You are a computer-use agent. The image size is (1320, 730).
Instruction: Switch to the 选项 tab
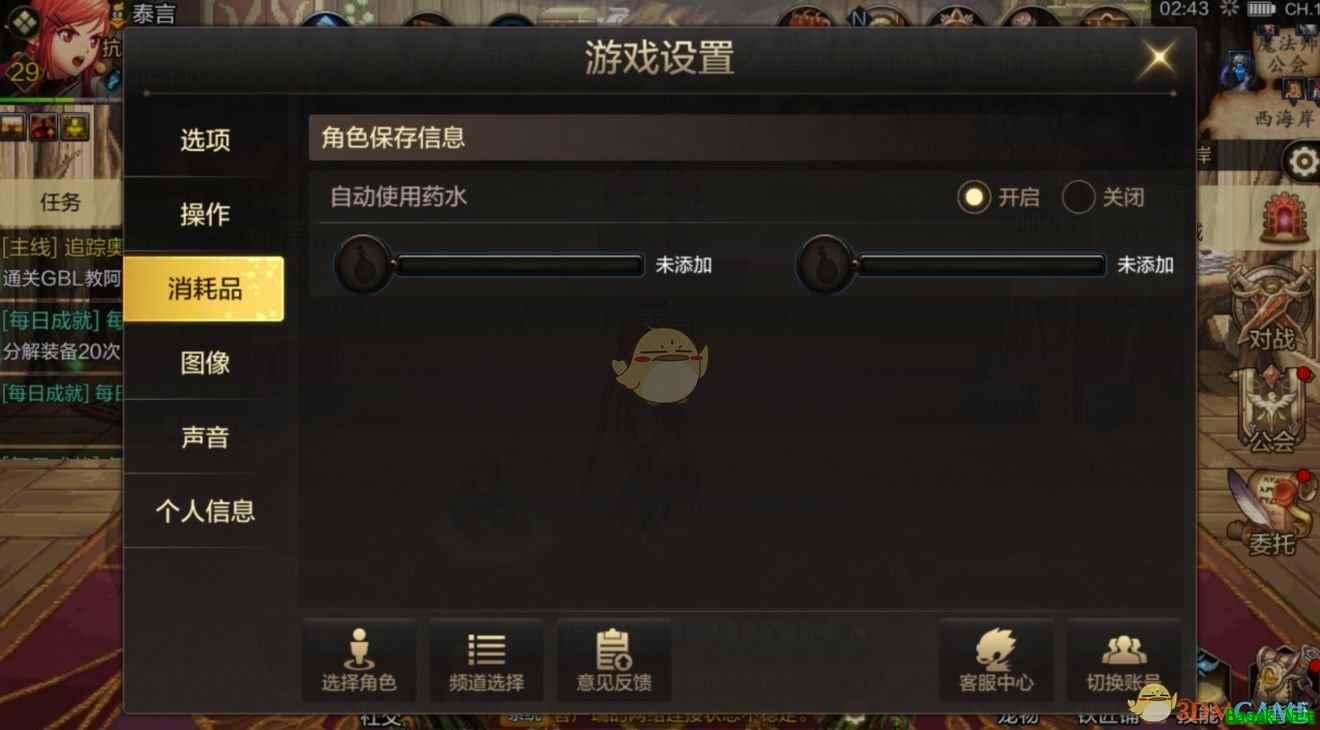click(205, 140)
